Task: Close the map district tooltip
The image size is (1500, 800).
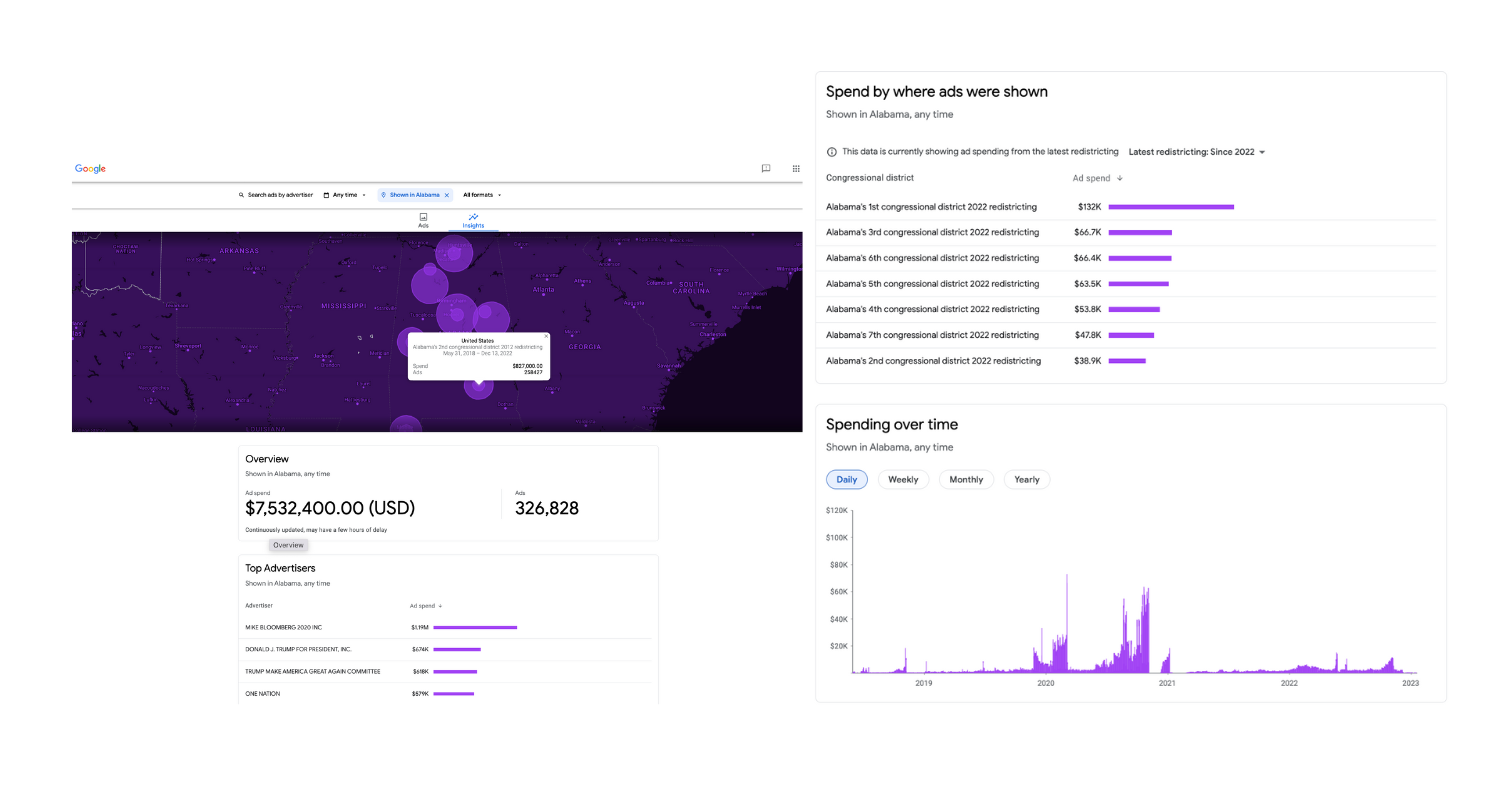Action: pos(545,336)
